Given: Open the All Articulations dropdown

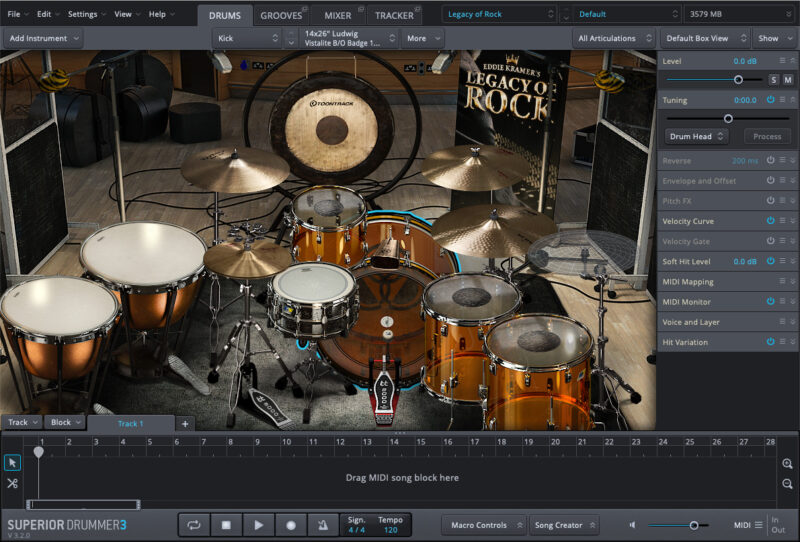Looking at the screenshot, I should pyautogui.click(x=614, y=38).
